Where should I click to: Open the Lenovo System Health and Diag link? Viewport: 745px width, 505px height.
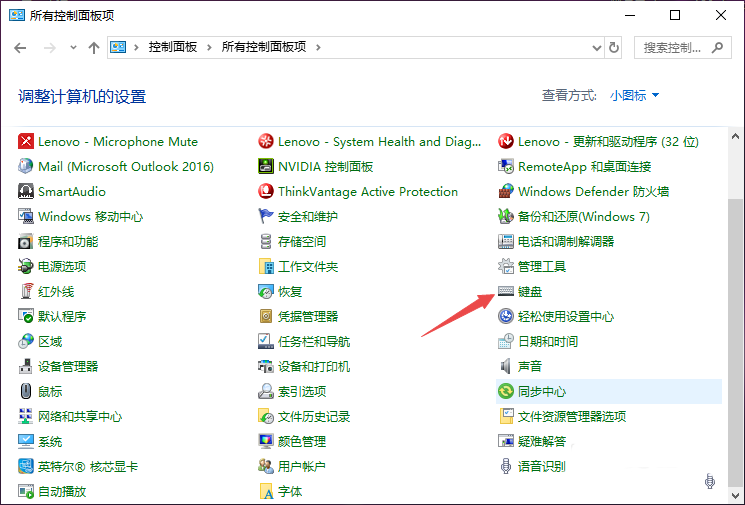coord(379,142)
